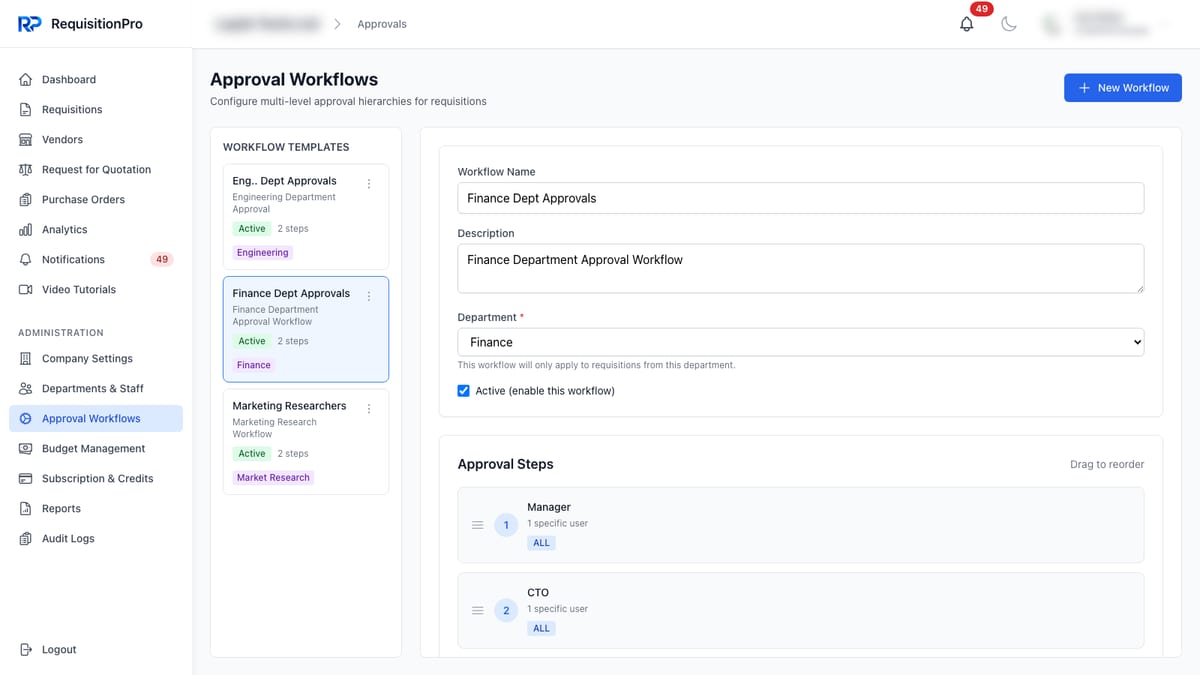Screen dimensions: 1200x675
Task: Open Requisitions menu item
Action: (96, 109)
